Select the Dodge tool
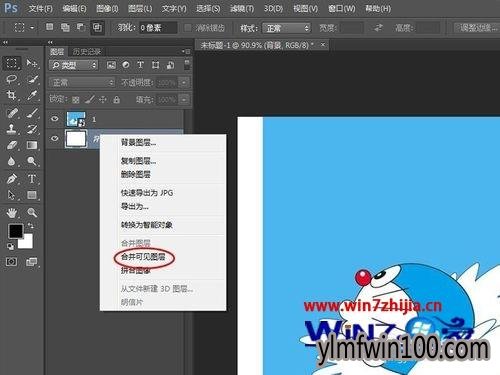The image size is (500, 375). (32, 161)
